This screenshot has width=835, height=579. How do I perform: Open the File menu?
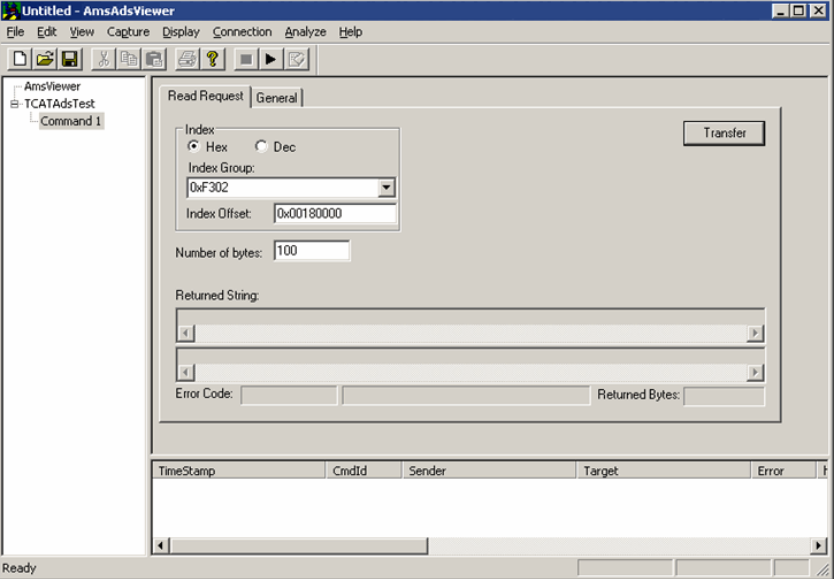tap(15, 32)
